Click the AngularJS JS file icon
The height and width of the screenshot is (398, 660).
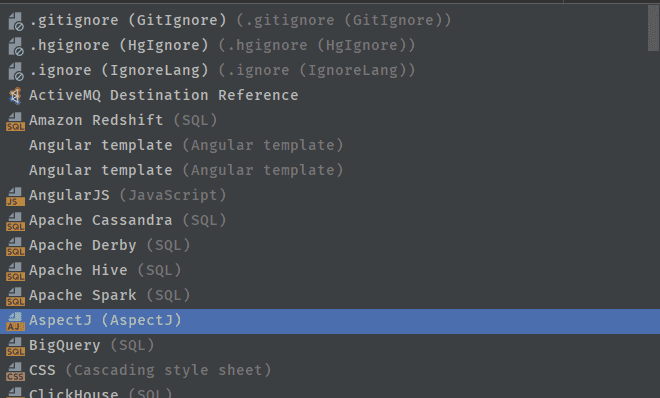click(x=15, y=196)
